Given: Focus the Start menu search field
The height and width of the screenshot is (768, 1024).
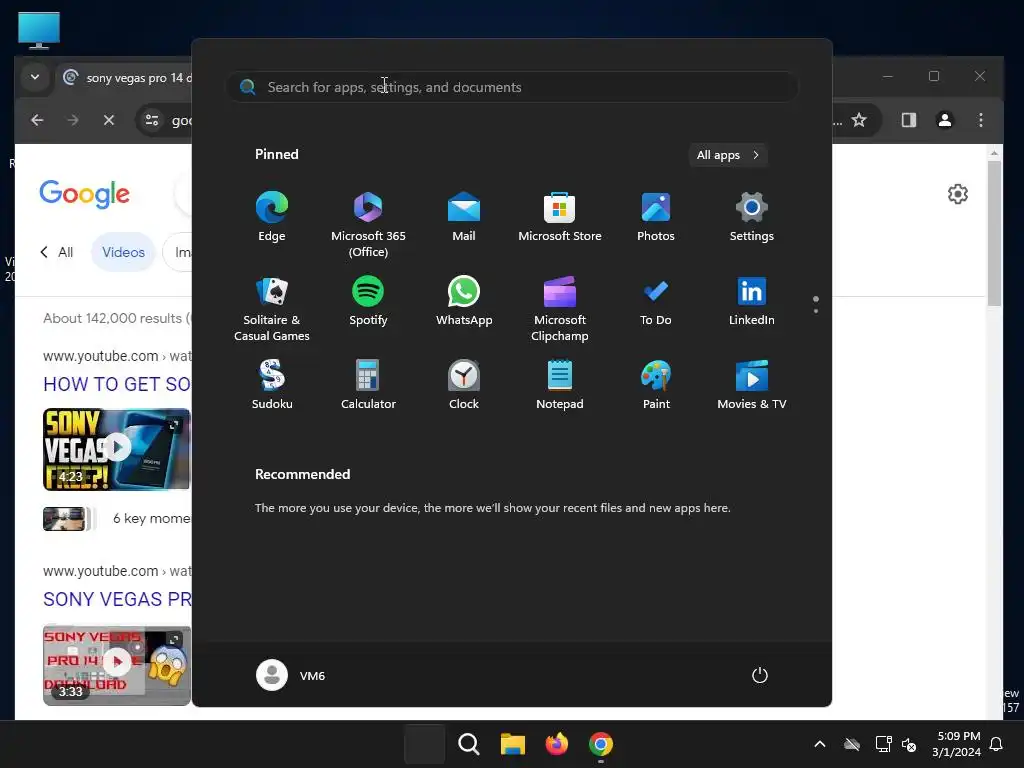Looking at the screenshot, I should [x=512, y=87].
